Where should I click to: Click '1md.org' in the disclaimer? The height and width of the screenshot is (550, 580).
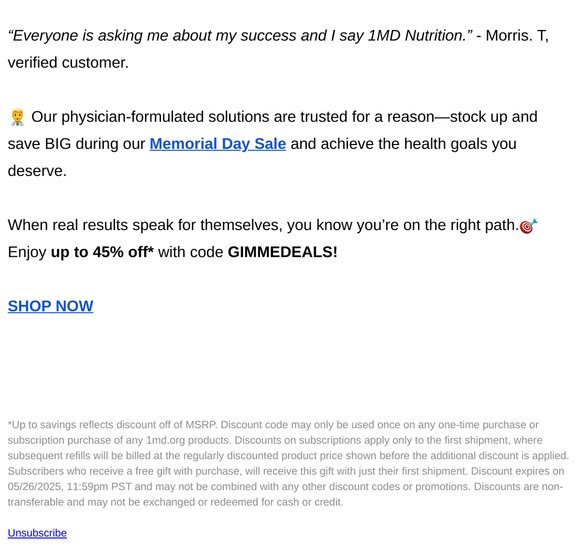tap(165, 440)
